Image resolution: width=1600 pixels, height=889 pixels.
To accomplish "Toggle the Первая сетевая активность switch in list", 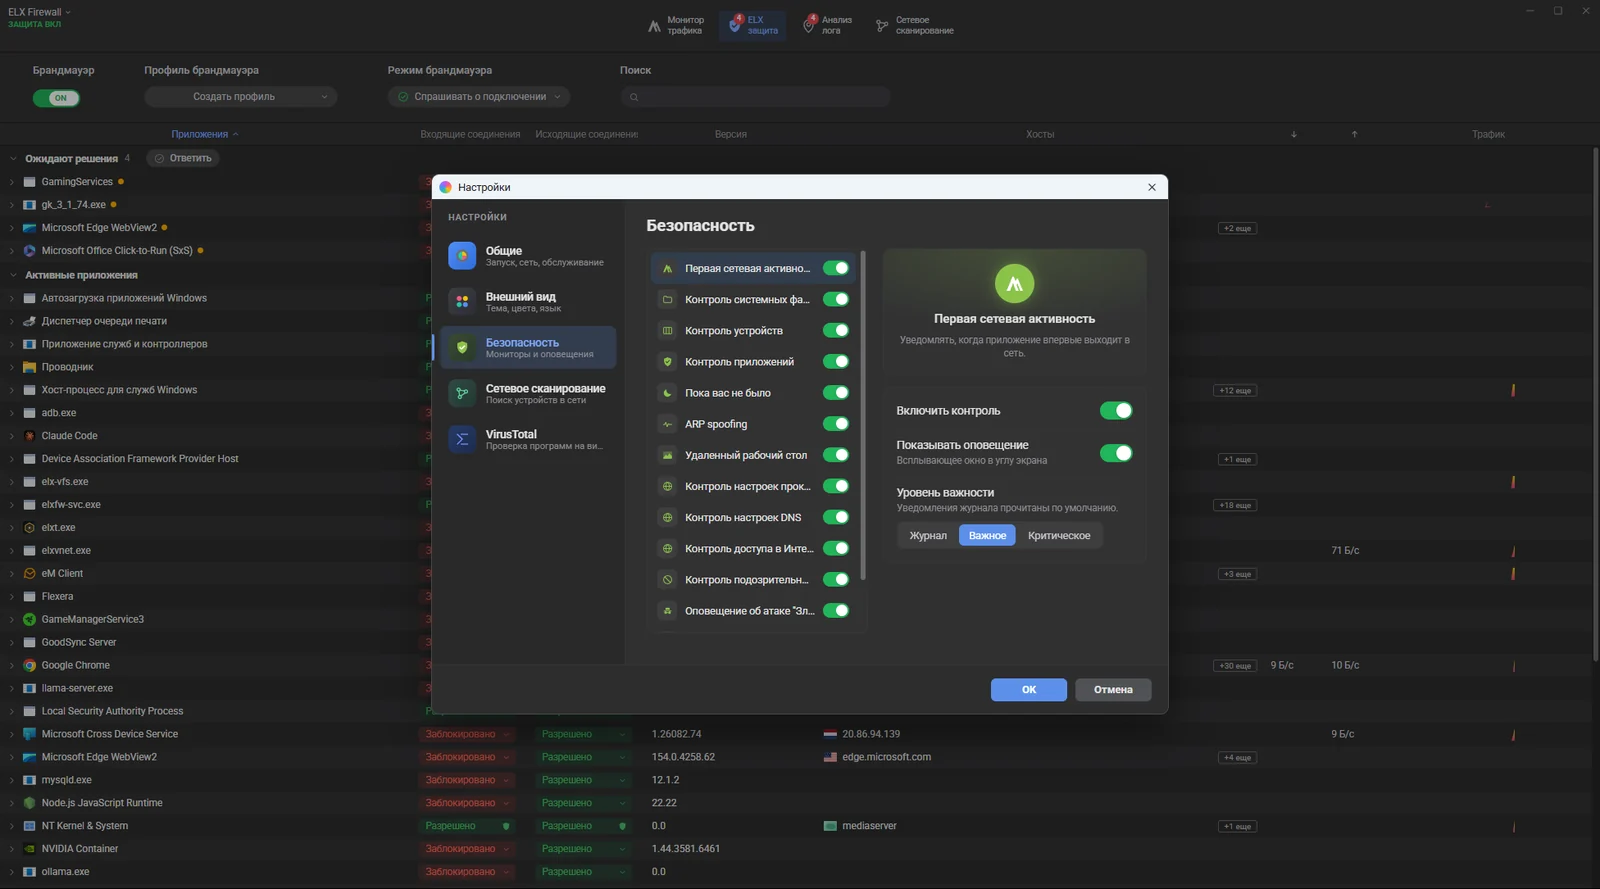I will [836, 268].
